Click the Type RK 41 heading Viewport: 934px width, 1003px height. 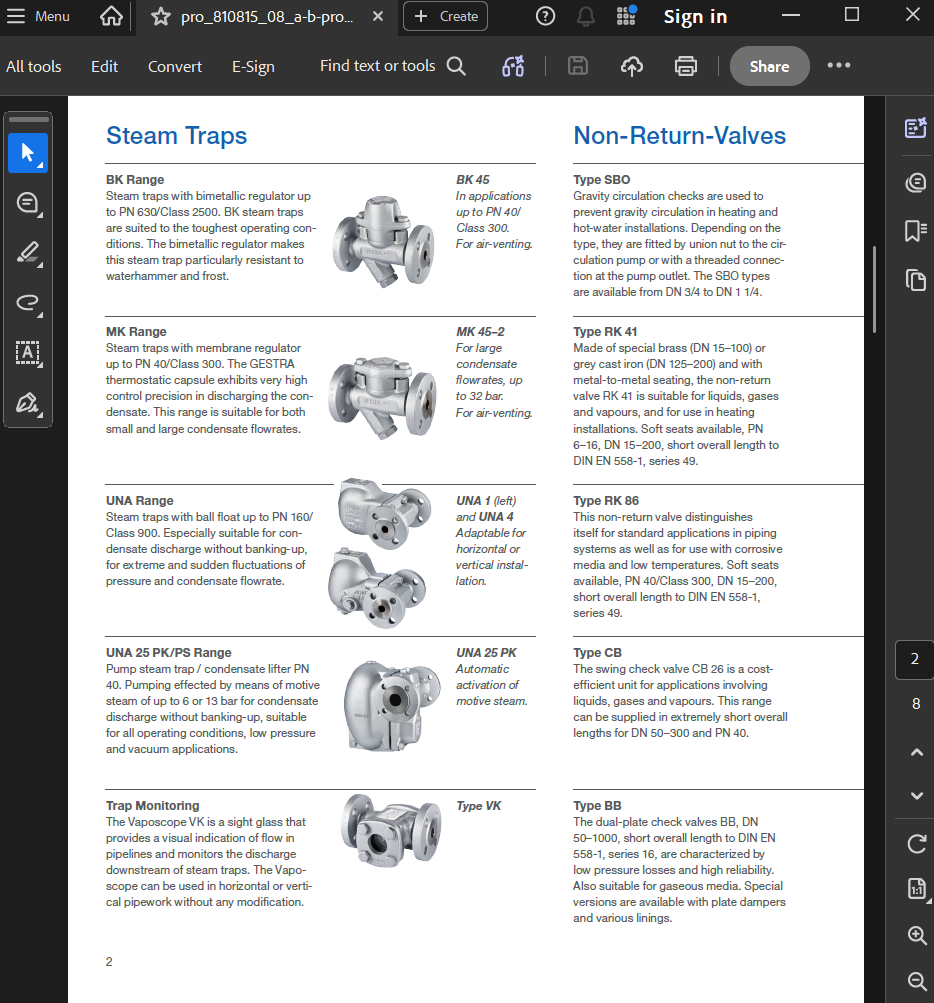(605, 332)
